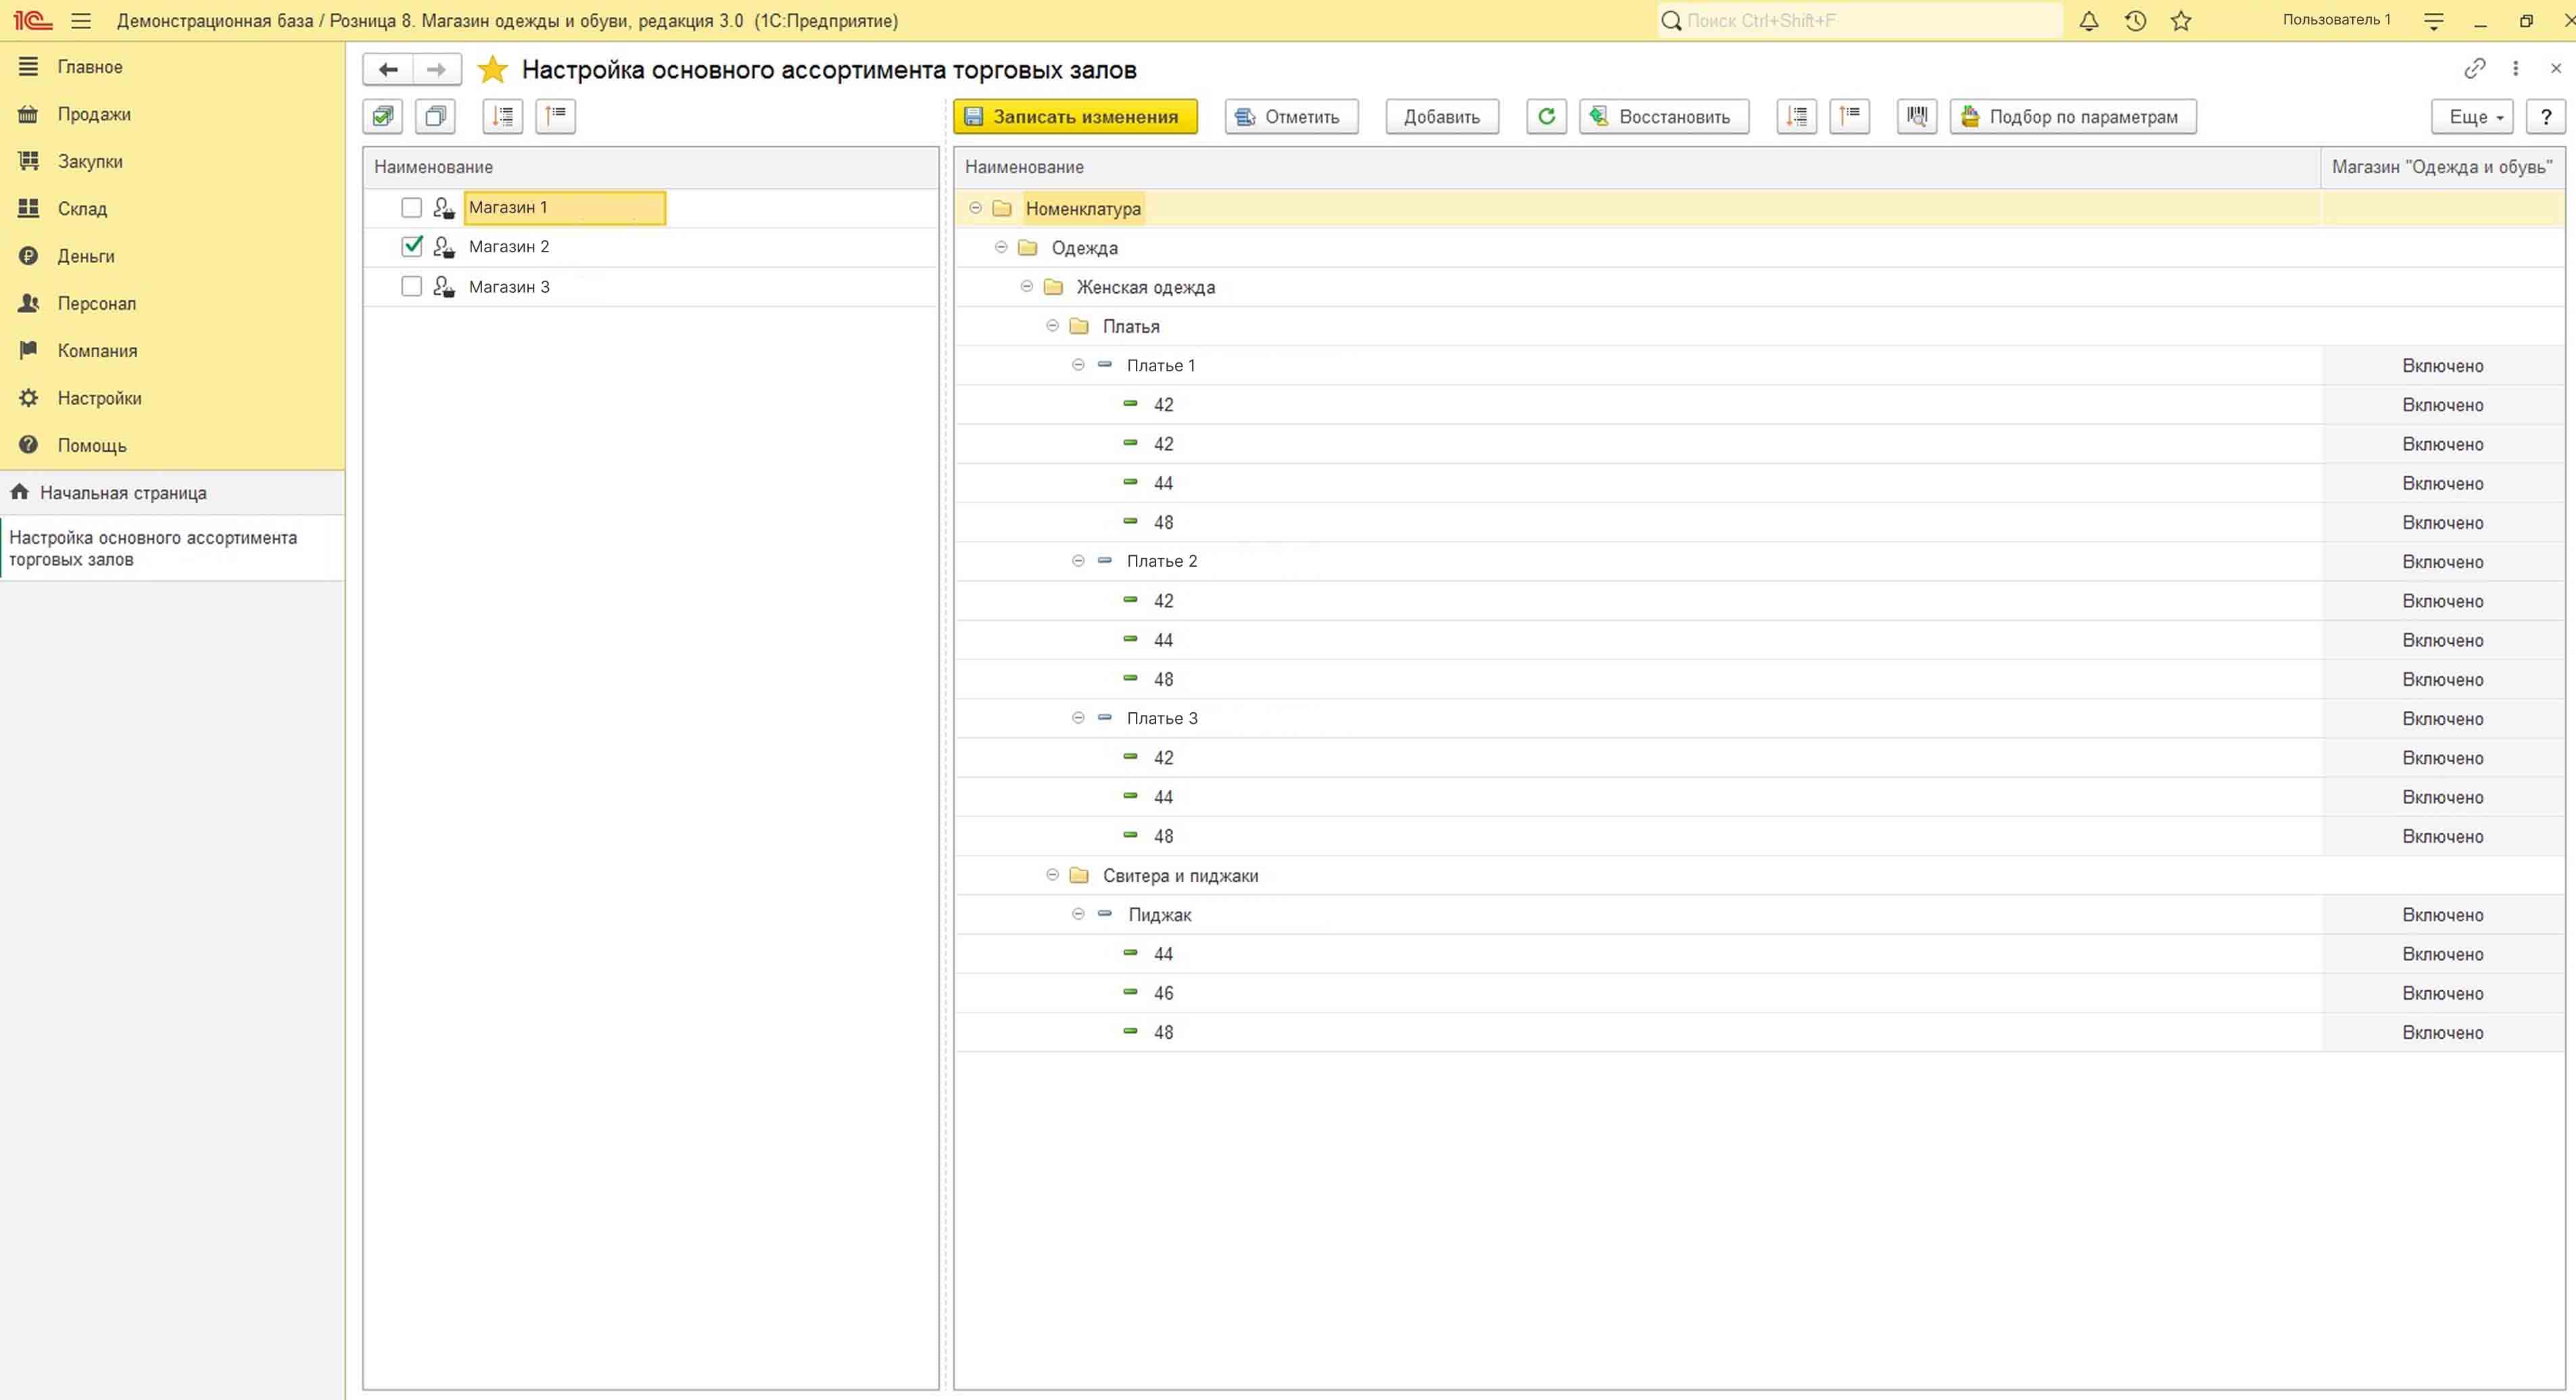Select the Магазин 2 row name

pos(509,246)
